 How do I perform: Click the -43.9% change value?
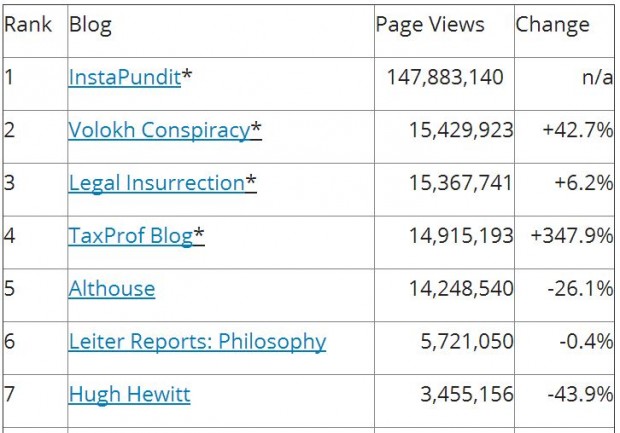[x=580, y=394]
